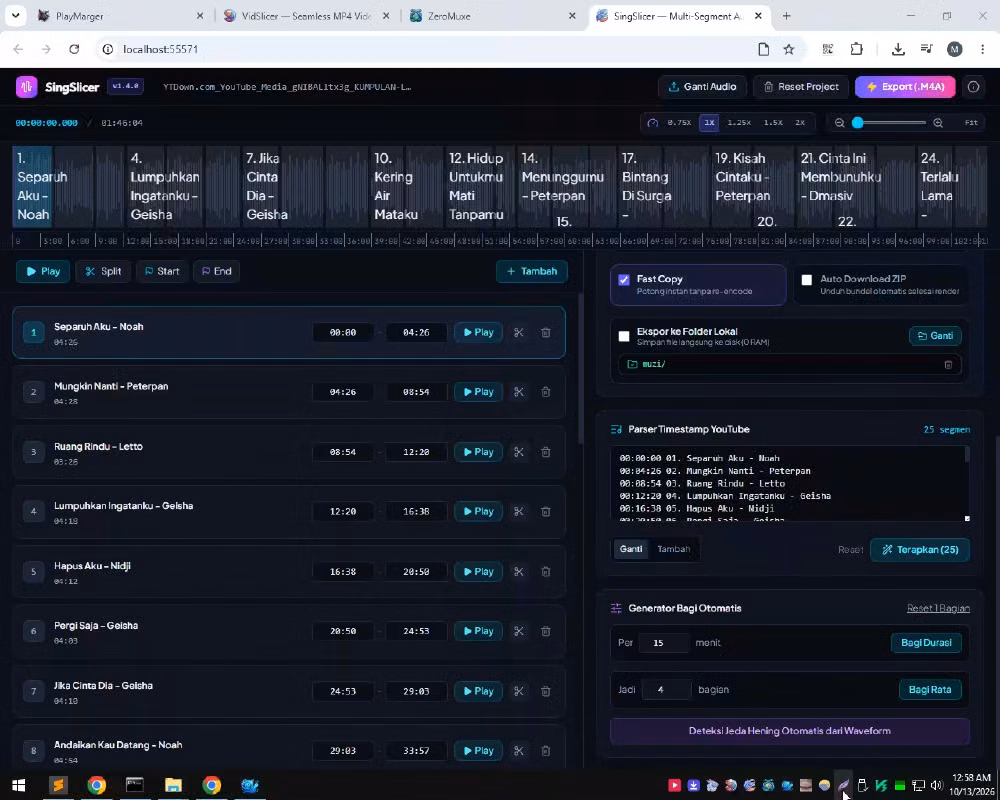Screen dimensions: 1000x800
Task: Click the waveform zoom slider
Action: coord(889,122)
